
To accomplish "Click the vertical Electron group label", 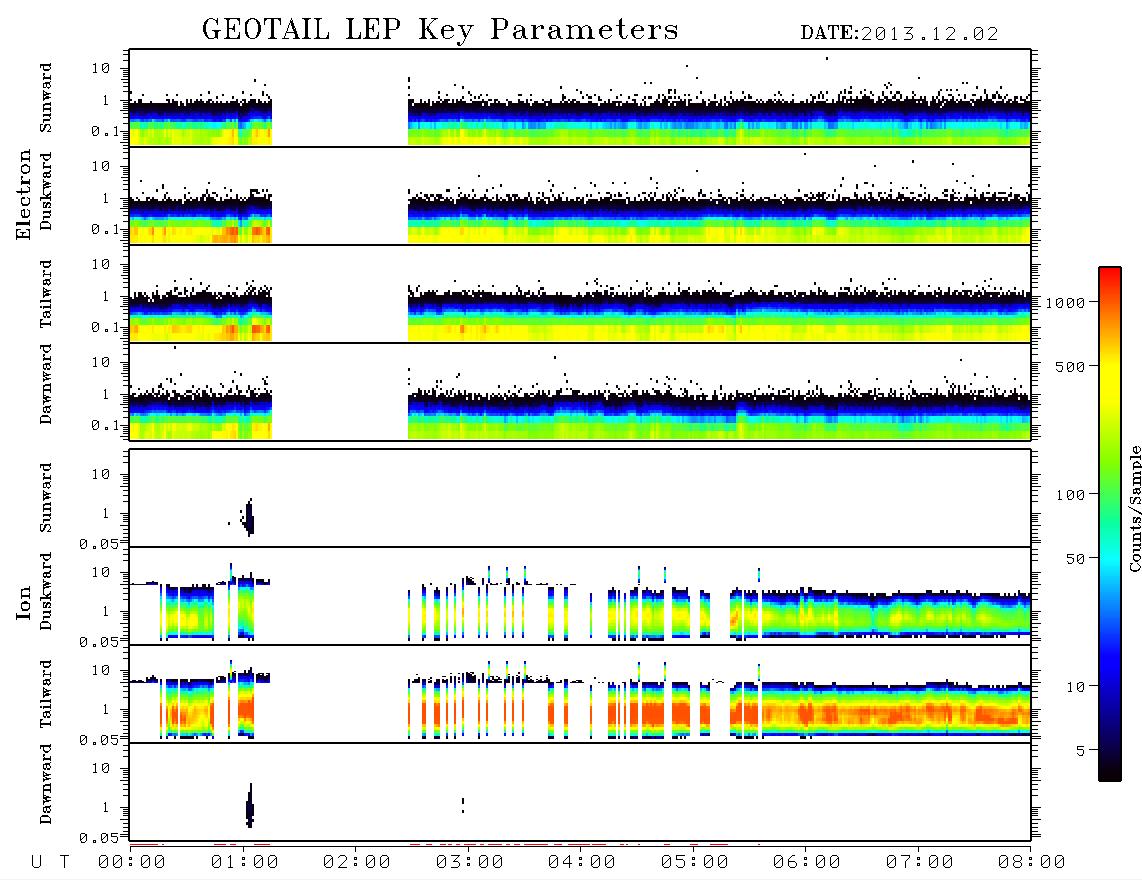I will pyautogui.click(x=24, y=195).
